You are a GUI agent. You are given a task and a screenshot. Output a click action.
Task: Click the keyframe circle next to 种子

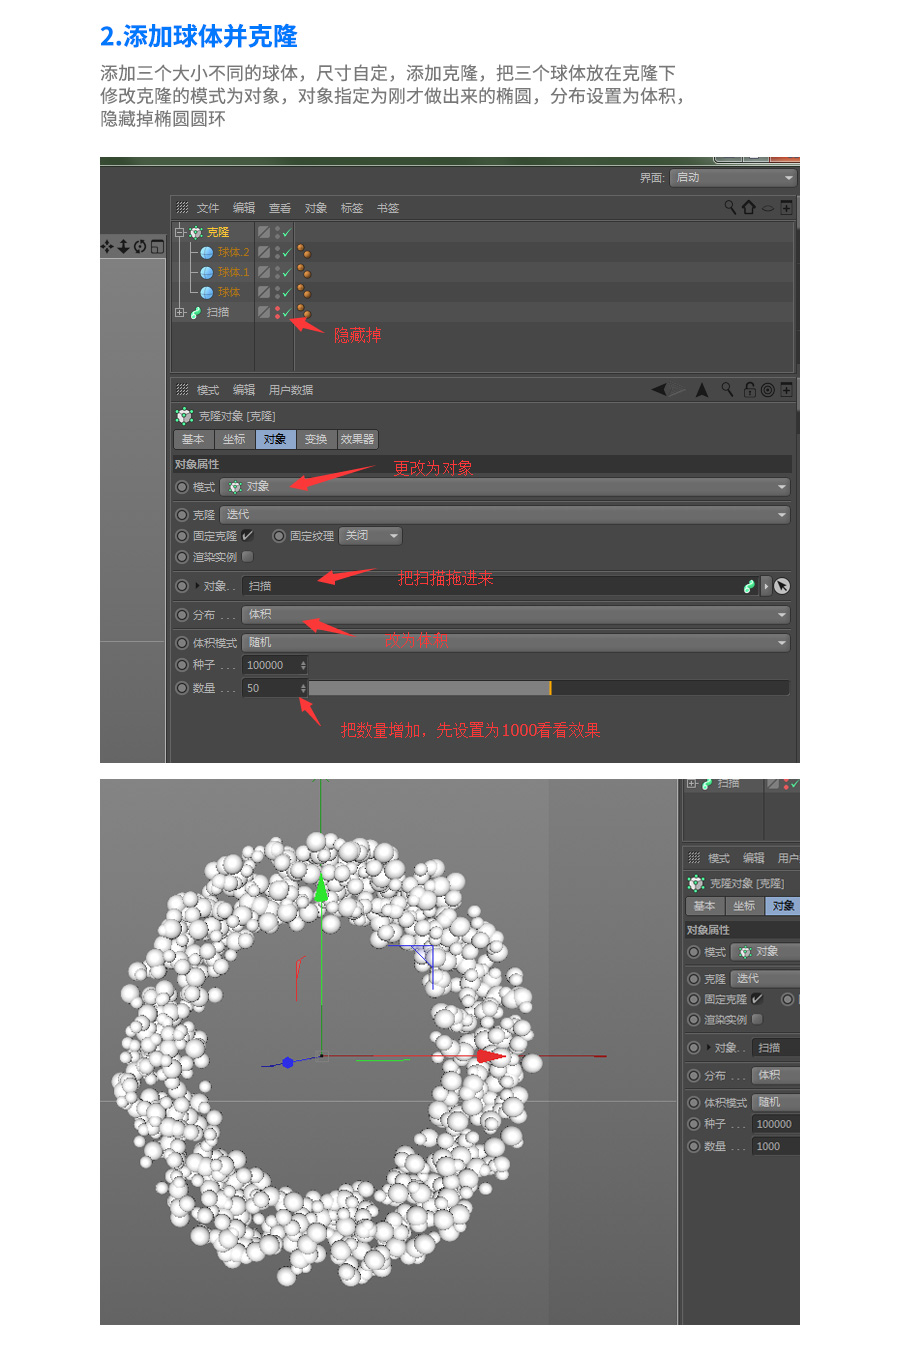pyautogui.click(x=182, y=665)
